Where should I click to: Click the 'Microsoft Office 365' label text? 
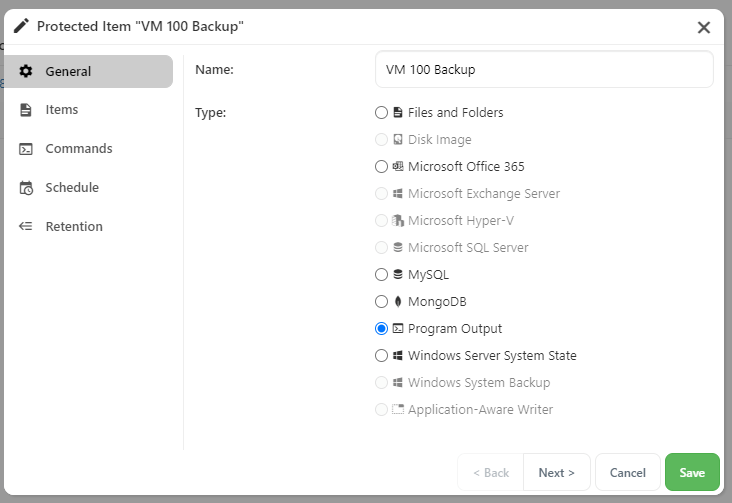466,166
